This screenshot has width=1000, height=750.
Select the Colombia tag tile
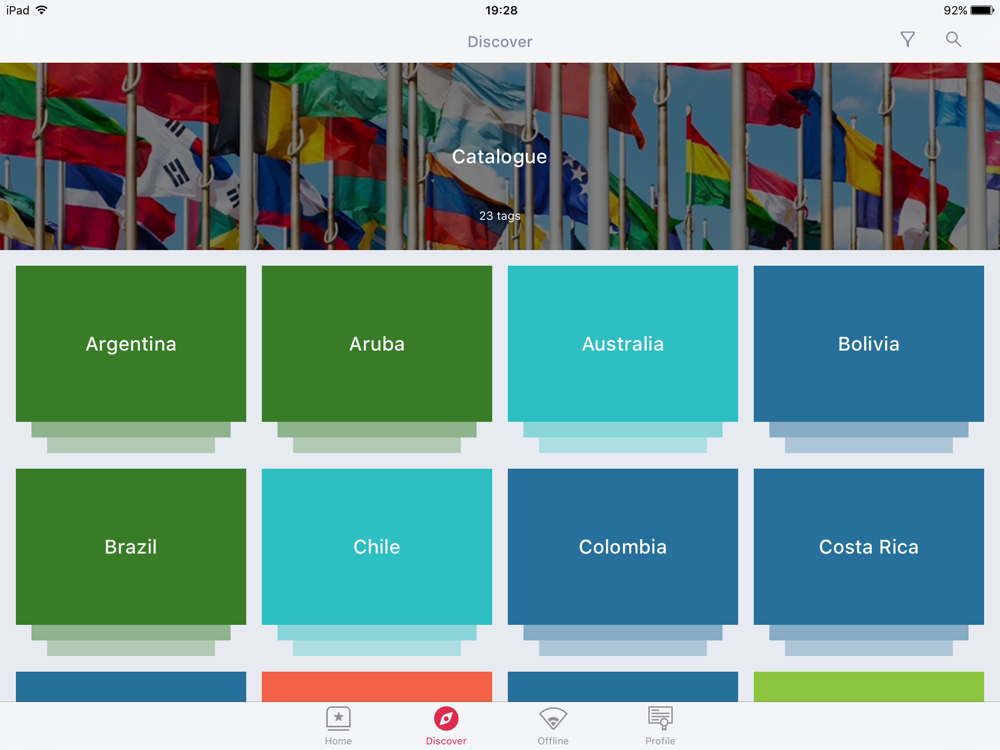point(623,547)
